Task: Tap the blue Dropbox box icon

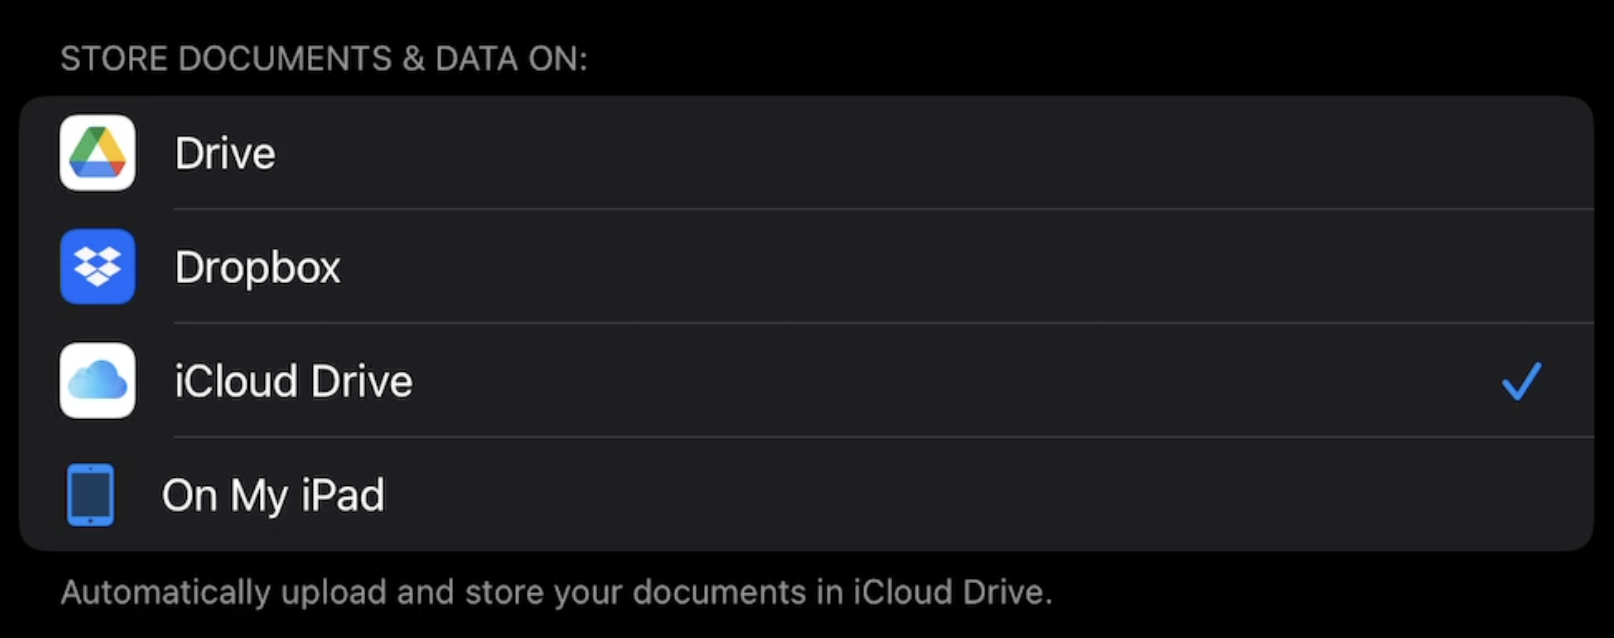Action: (x=97, y=267)
